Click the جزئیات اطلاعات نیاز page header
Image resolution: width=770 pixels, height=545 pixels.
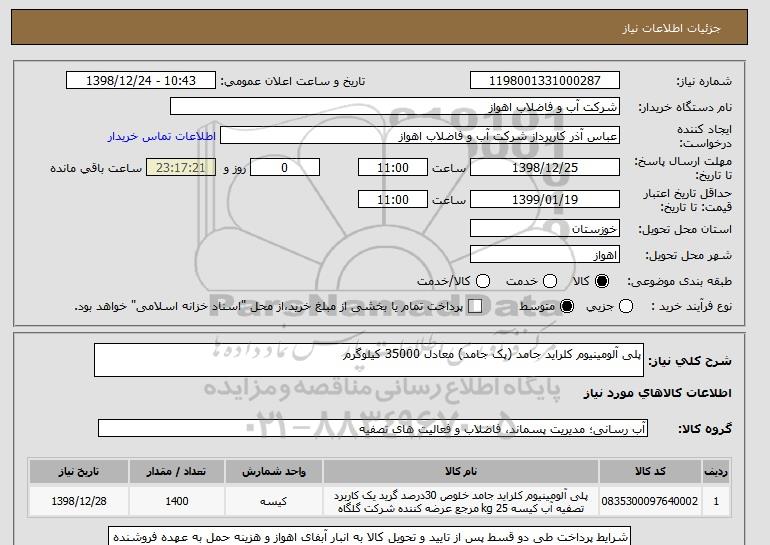click(x=671, y=28)
